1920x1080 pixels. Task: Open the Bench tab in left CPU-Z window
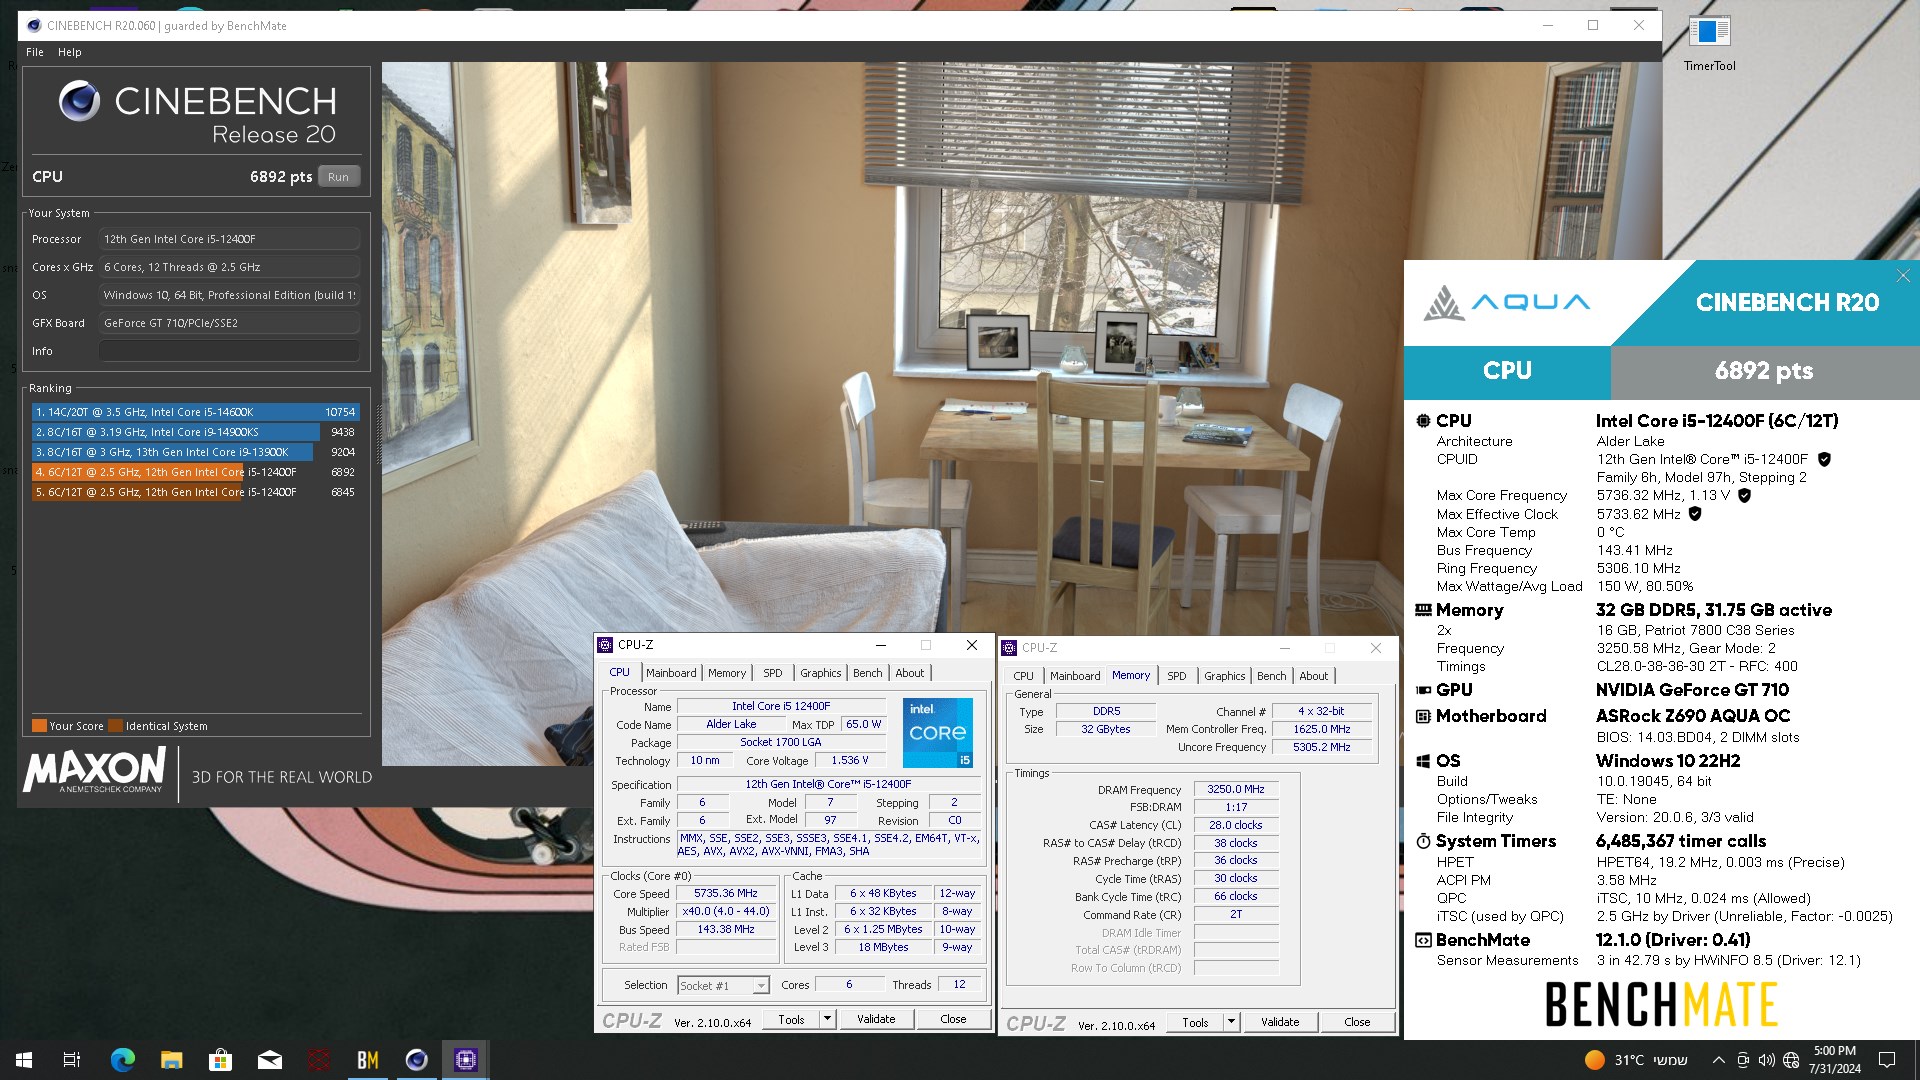[867, 673]
